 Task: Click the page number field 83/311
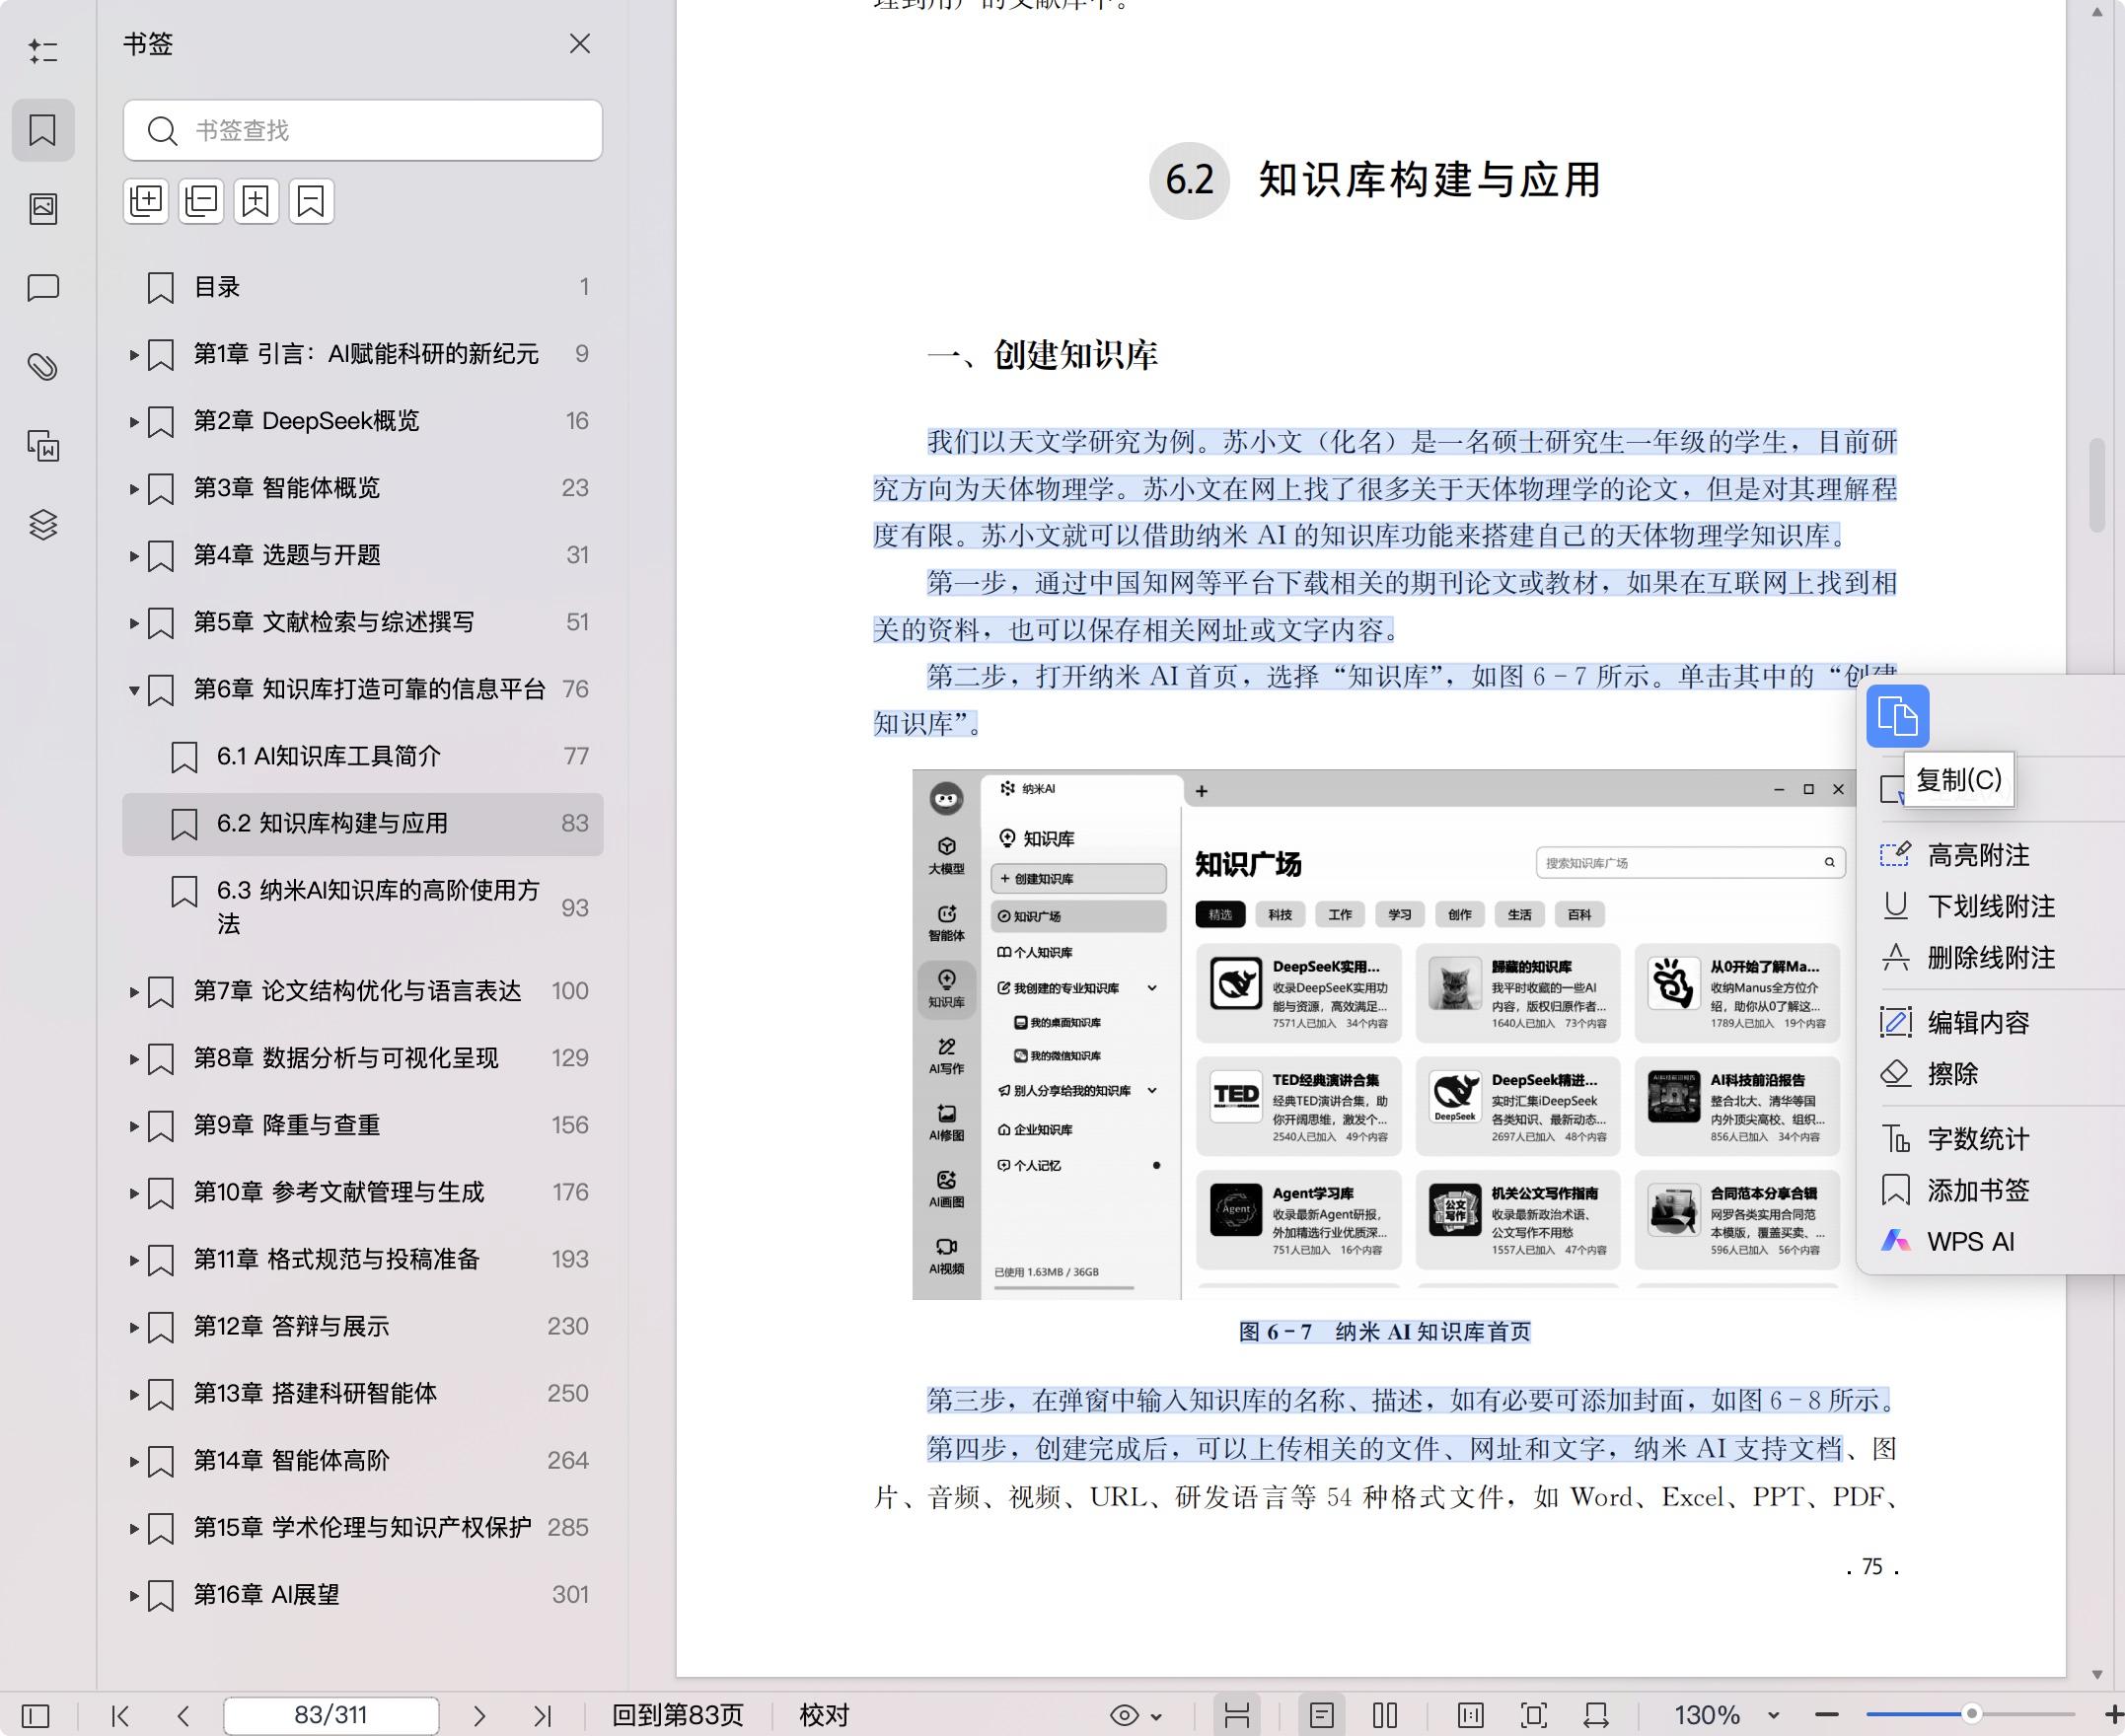coord(331,1716)
